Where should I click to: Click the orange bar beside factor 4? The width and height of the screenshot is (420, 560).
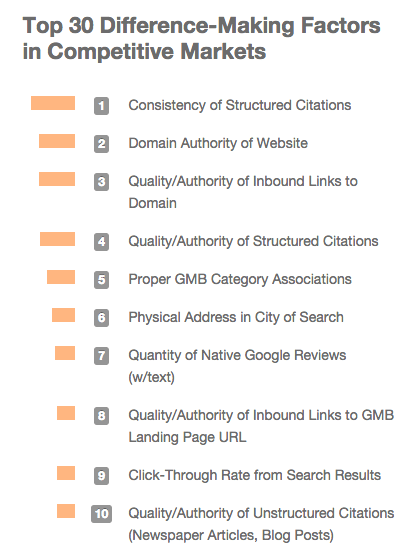click(x=58, y=239)
